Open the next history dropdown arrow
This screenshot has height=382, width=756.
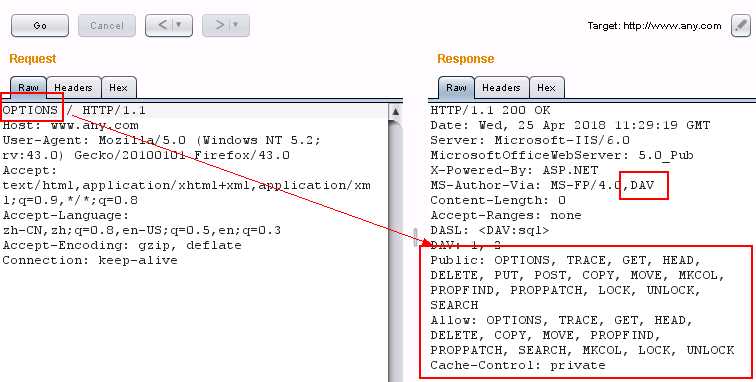236,25
